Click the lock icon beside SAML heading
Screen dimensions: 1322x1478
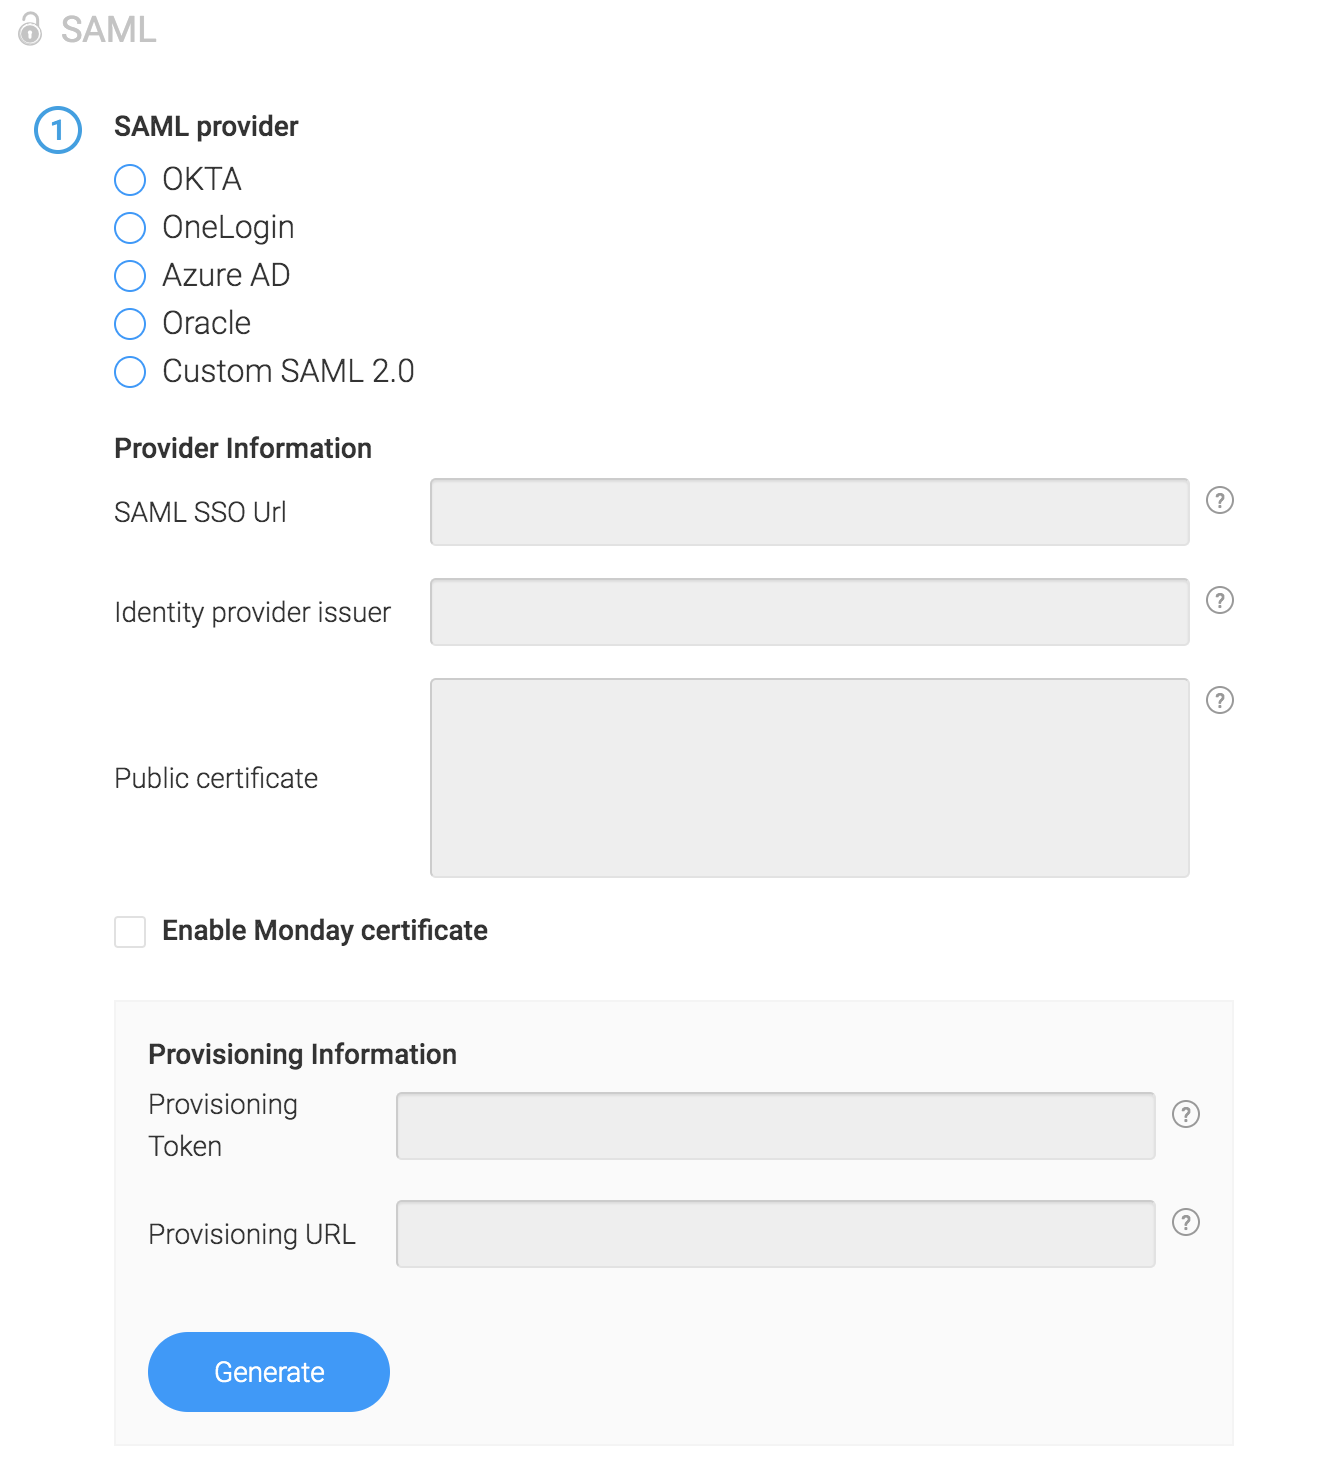click(x=31, y=29)
